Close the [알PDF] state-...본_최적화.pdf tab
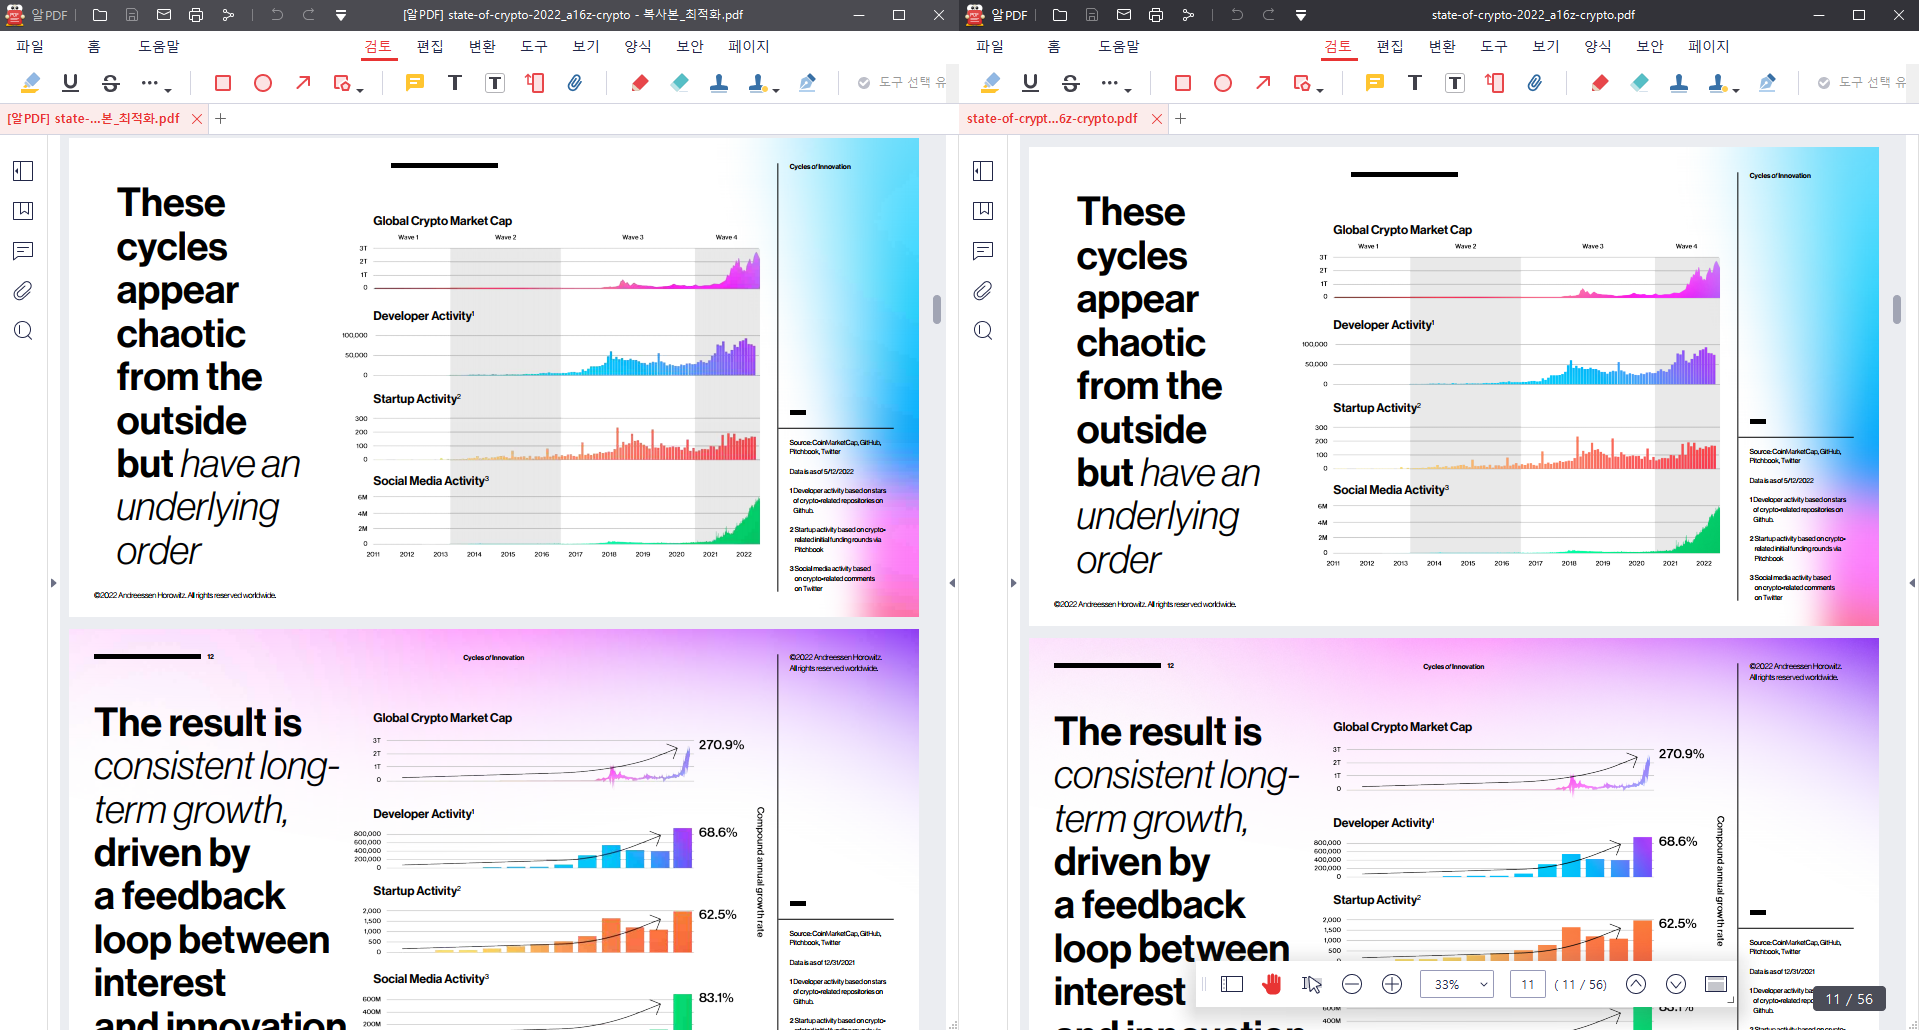1919x1030 pixels. click(197, 118)
